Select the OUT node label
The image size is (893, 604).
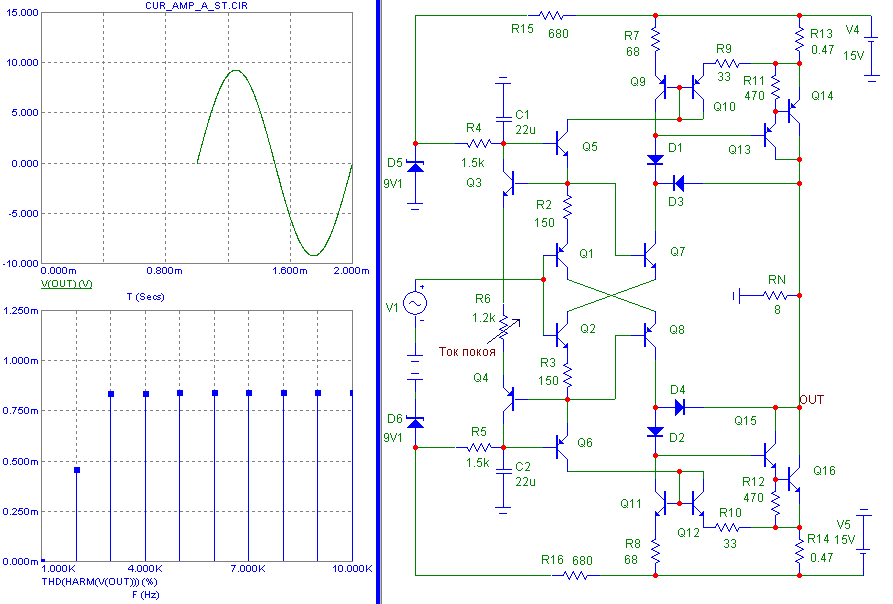[x=812, y=400]
